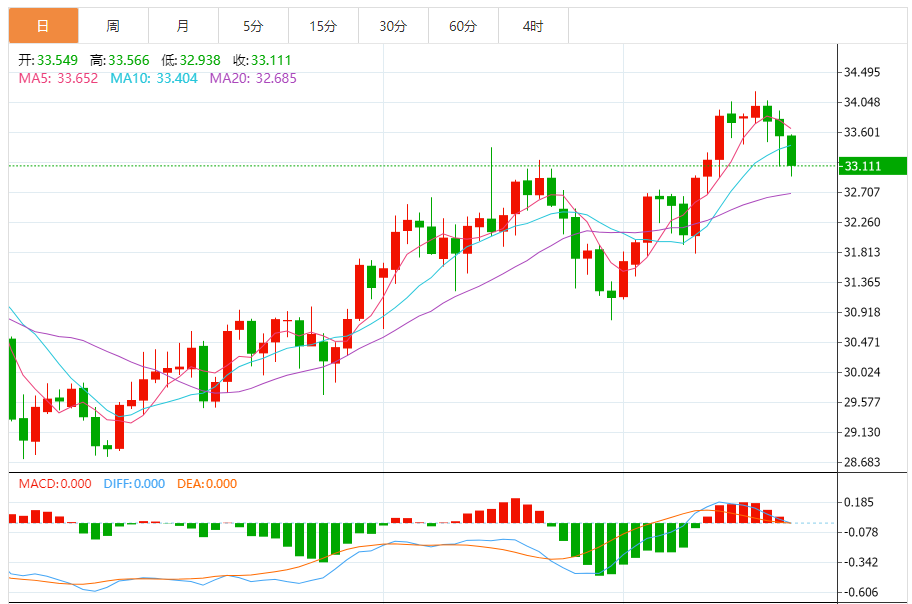
Task: Click the 31.365 price axis label
Action: [862, 282]
